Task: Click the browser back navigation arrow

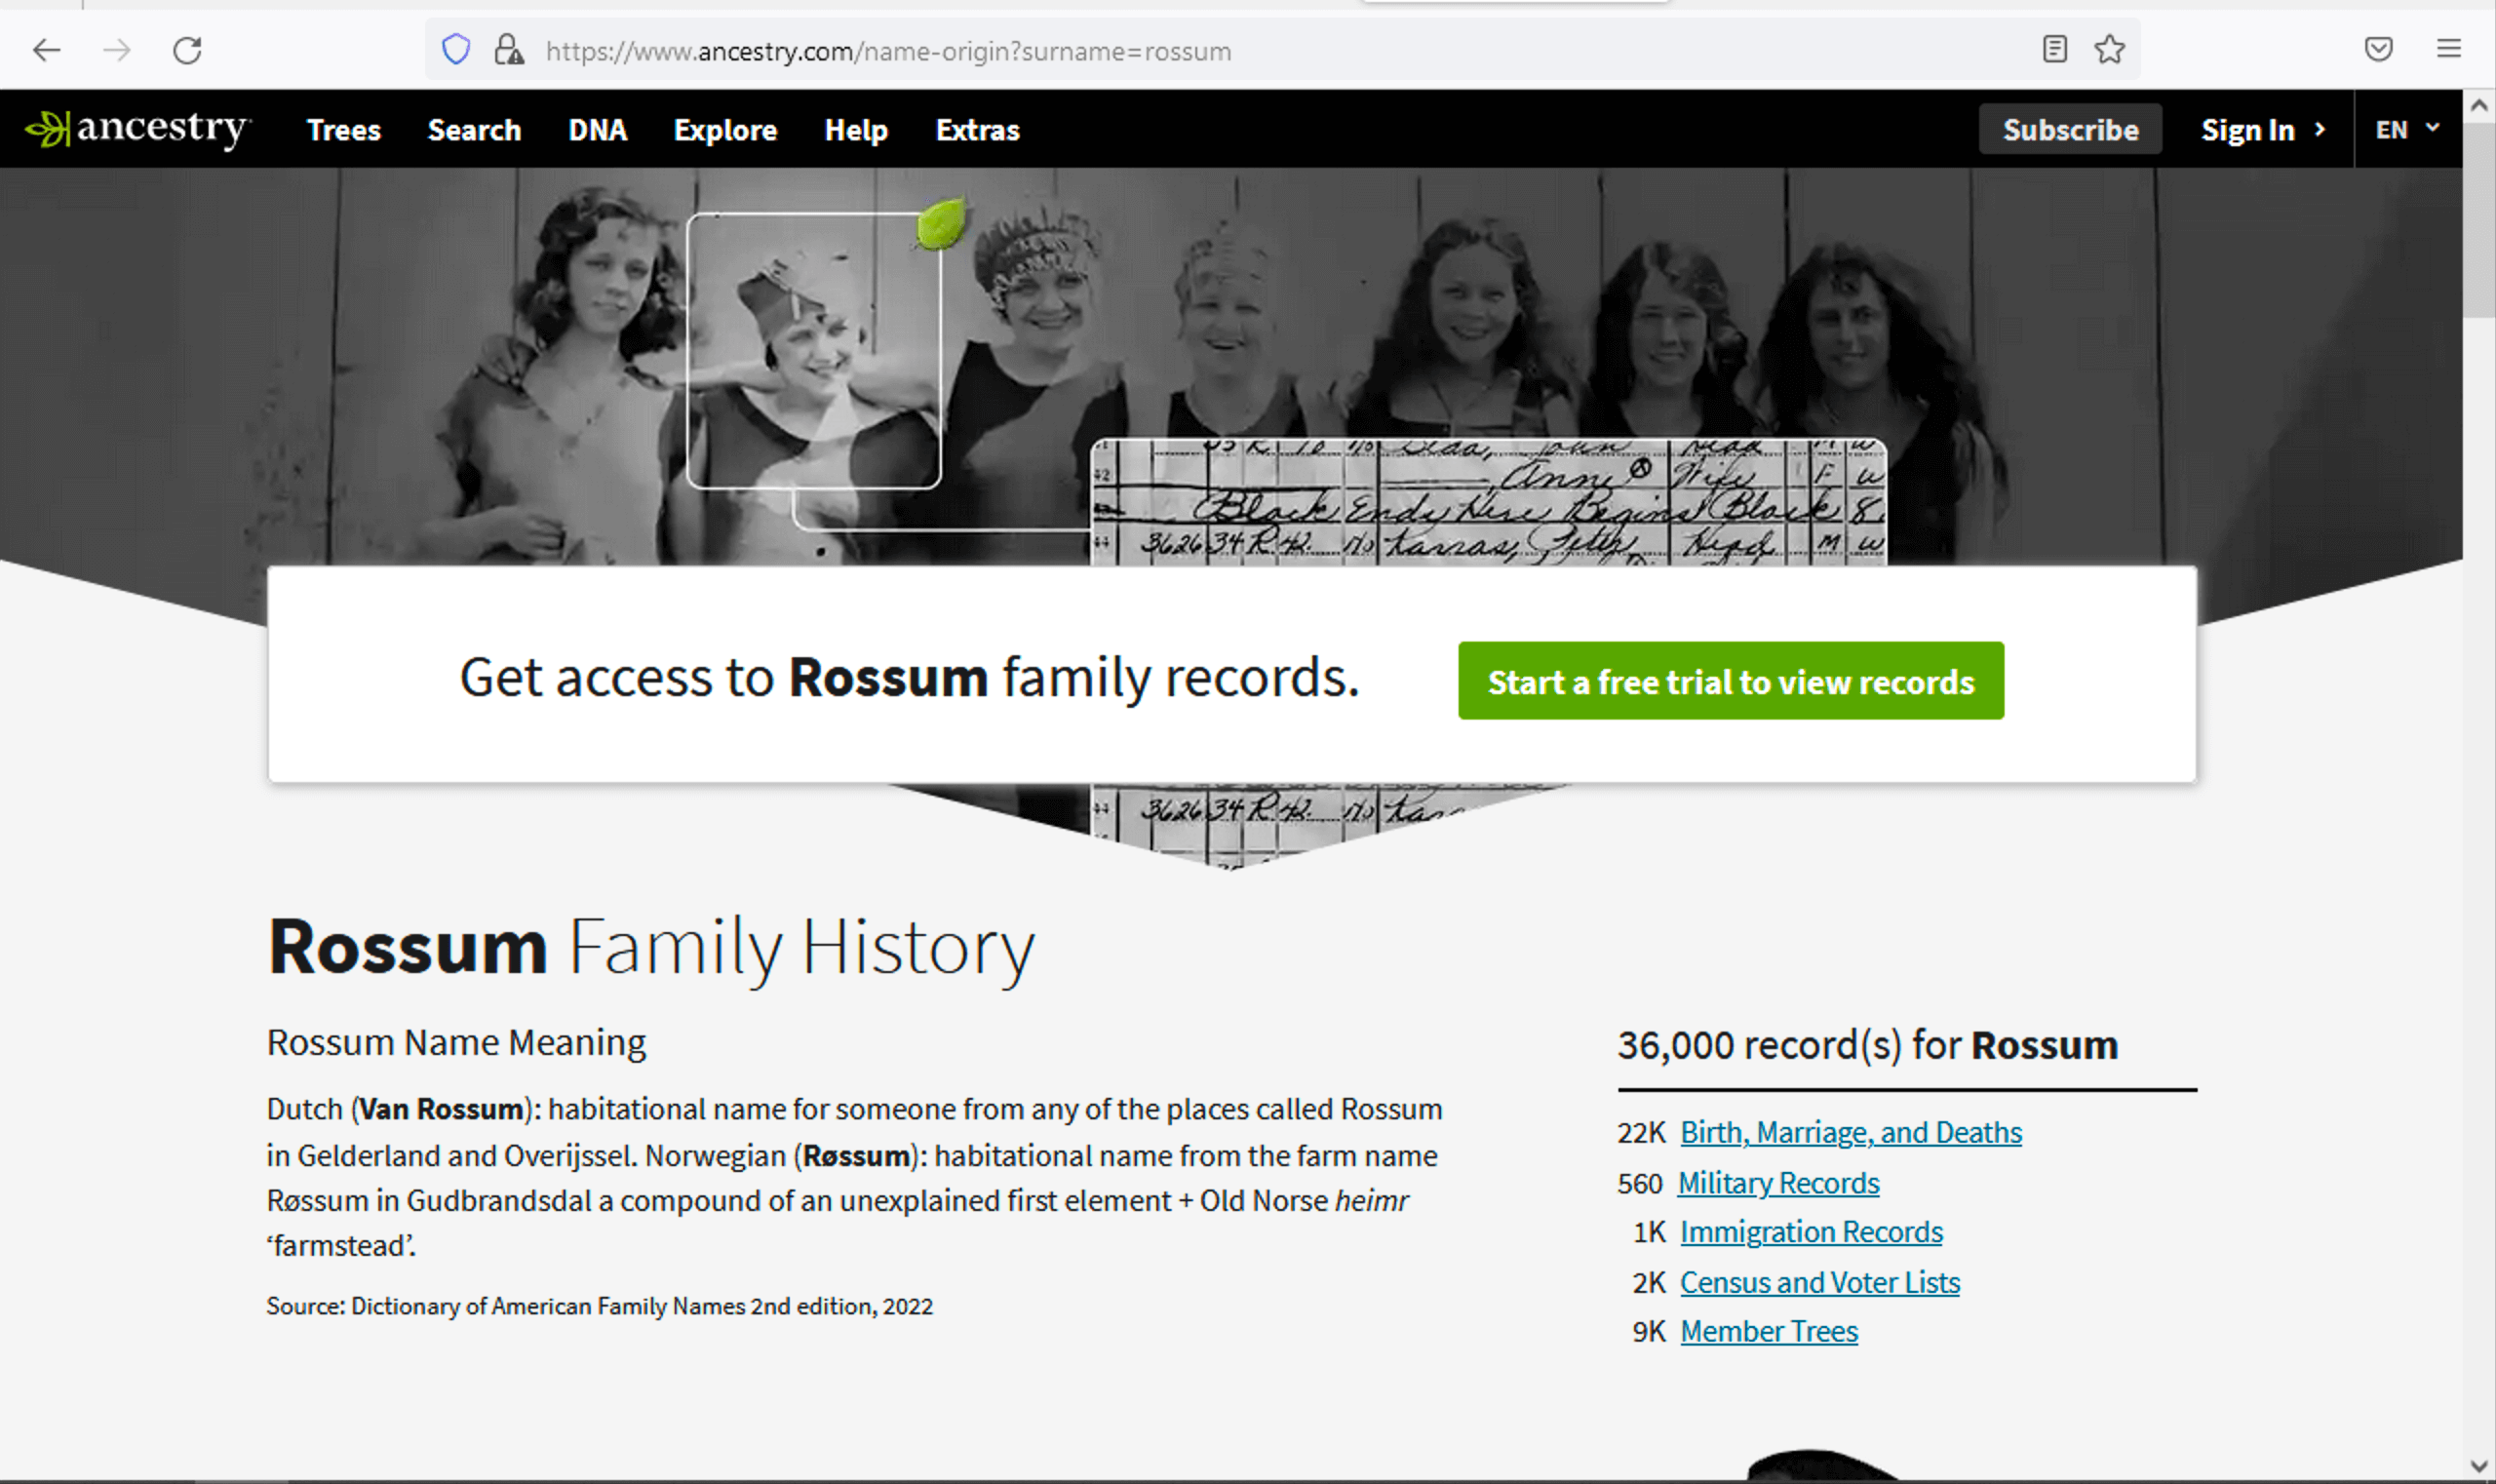Action: coord(48,52)
